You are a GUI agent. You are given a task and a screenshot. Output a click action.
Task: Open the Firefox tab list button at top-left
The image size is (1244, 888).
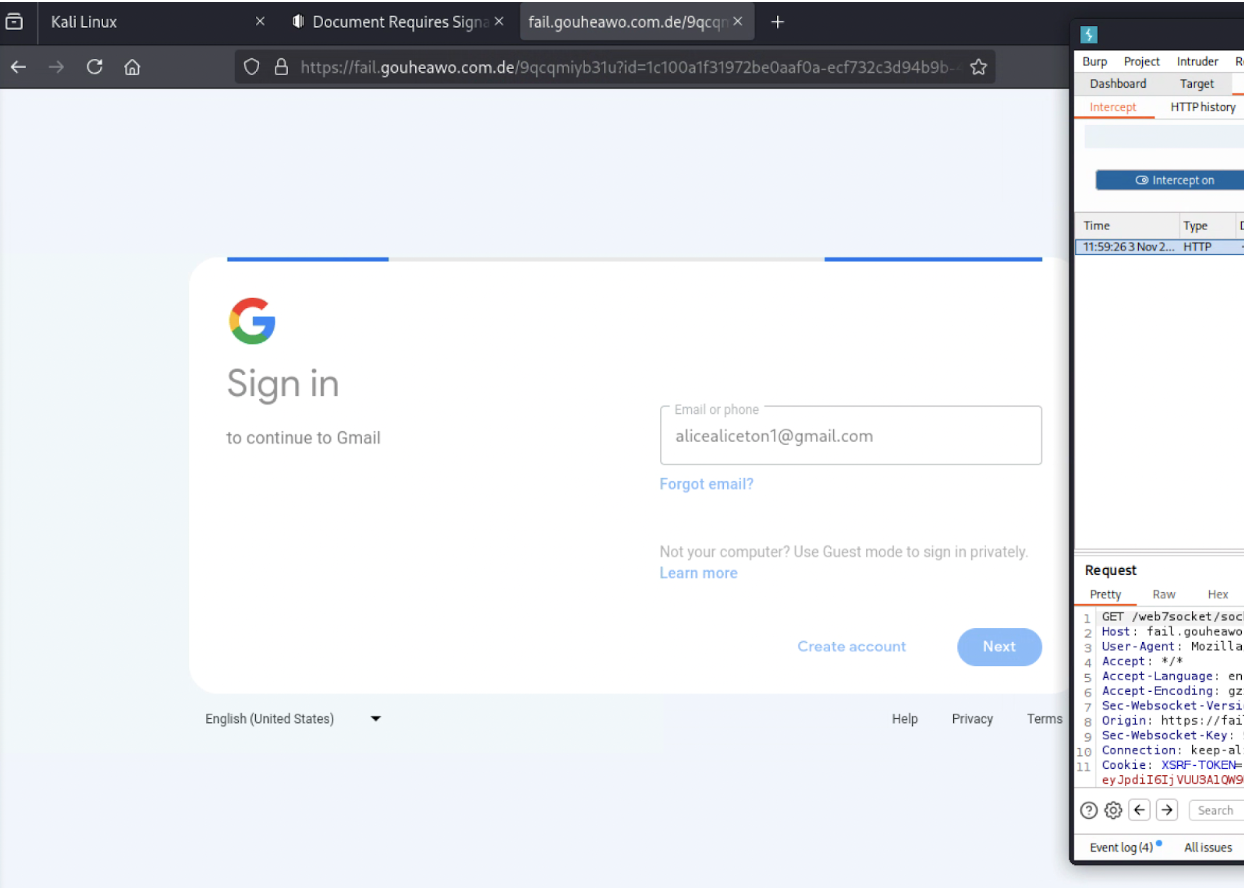tap(15, 22)
